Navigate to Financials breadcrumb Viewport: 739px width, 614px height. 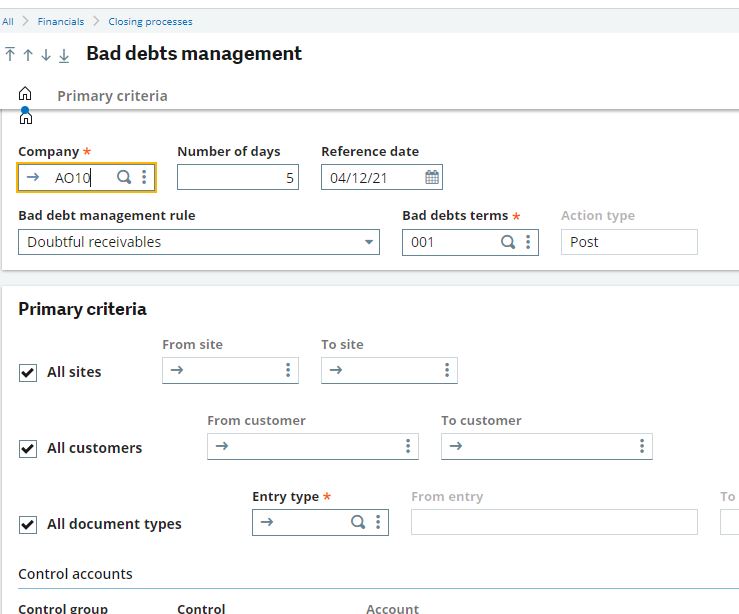61,21
